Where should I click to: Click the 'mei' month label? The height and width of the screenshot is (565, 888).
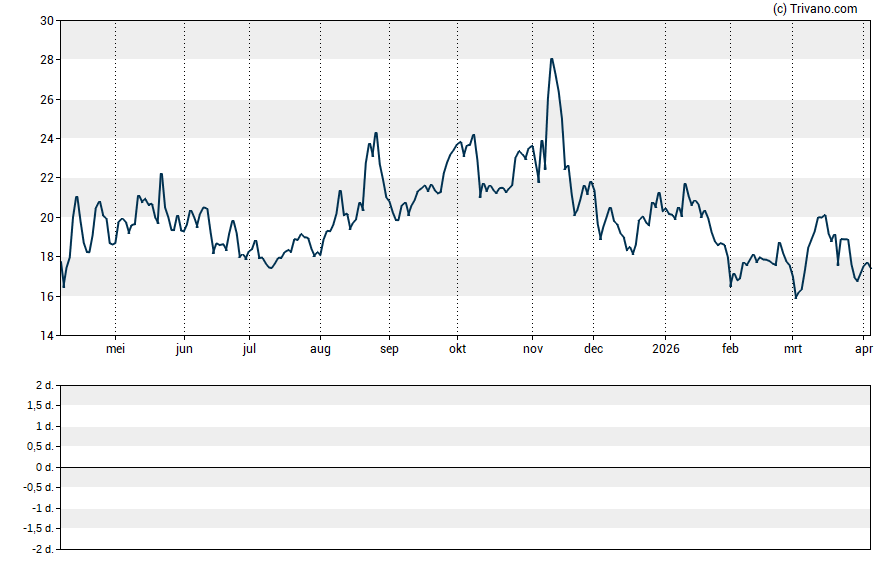click(115, 349)
